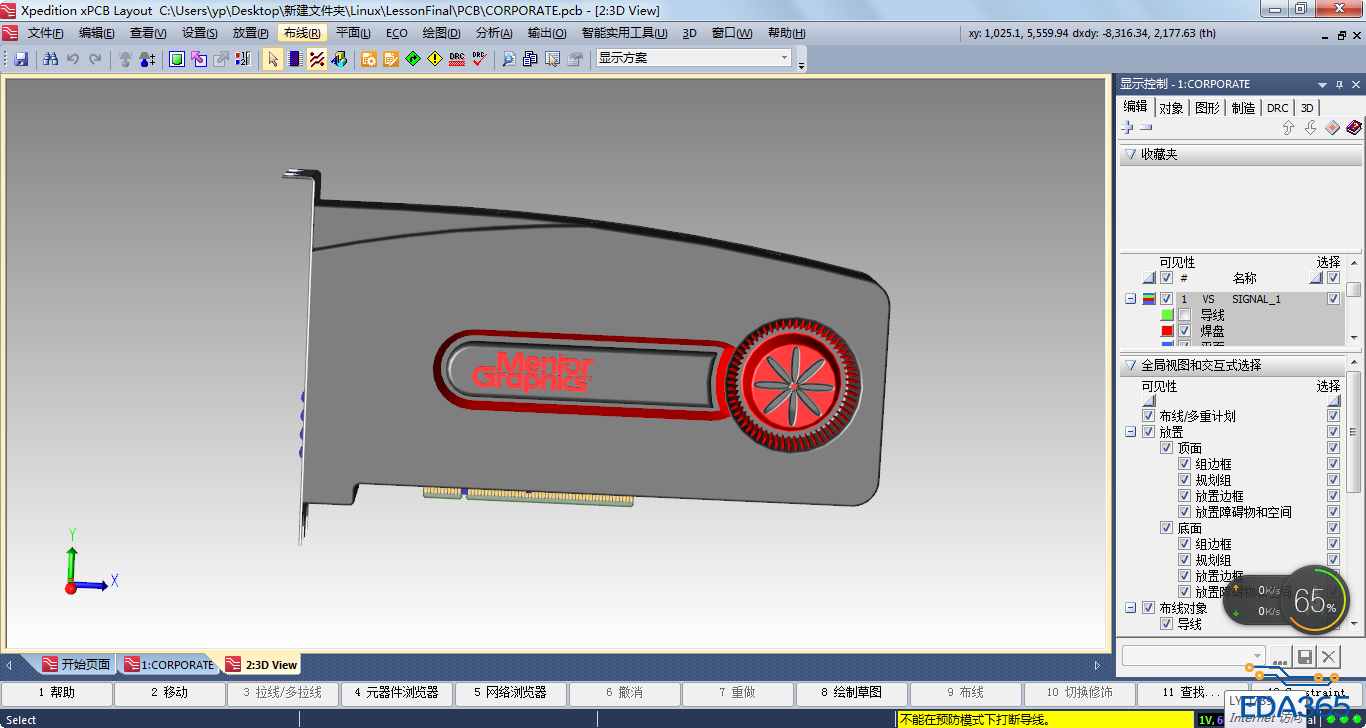The image size is (1366, 728).
Task: Click the DRC red checkmark icon
Action: point(479,59)
